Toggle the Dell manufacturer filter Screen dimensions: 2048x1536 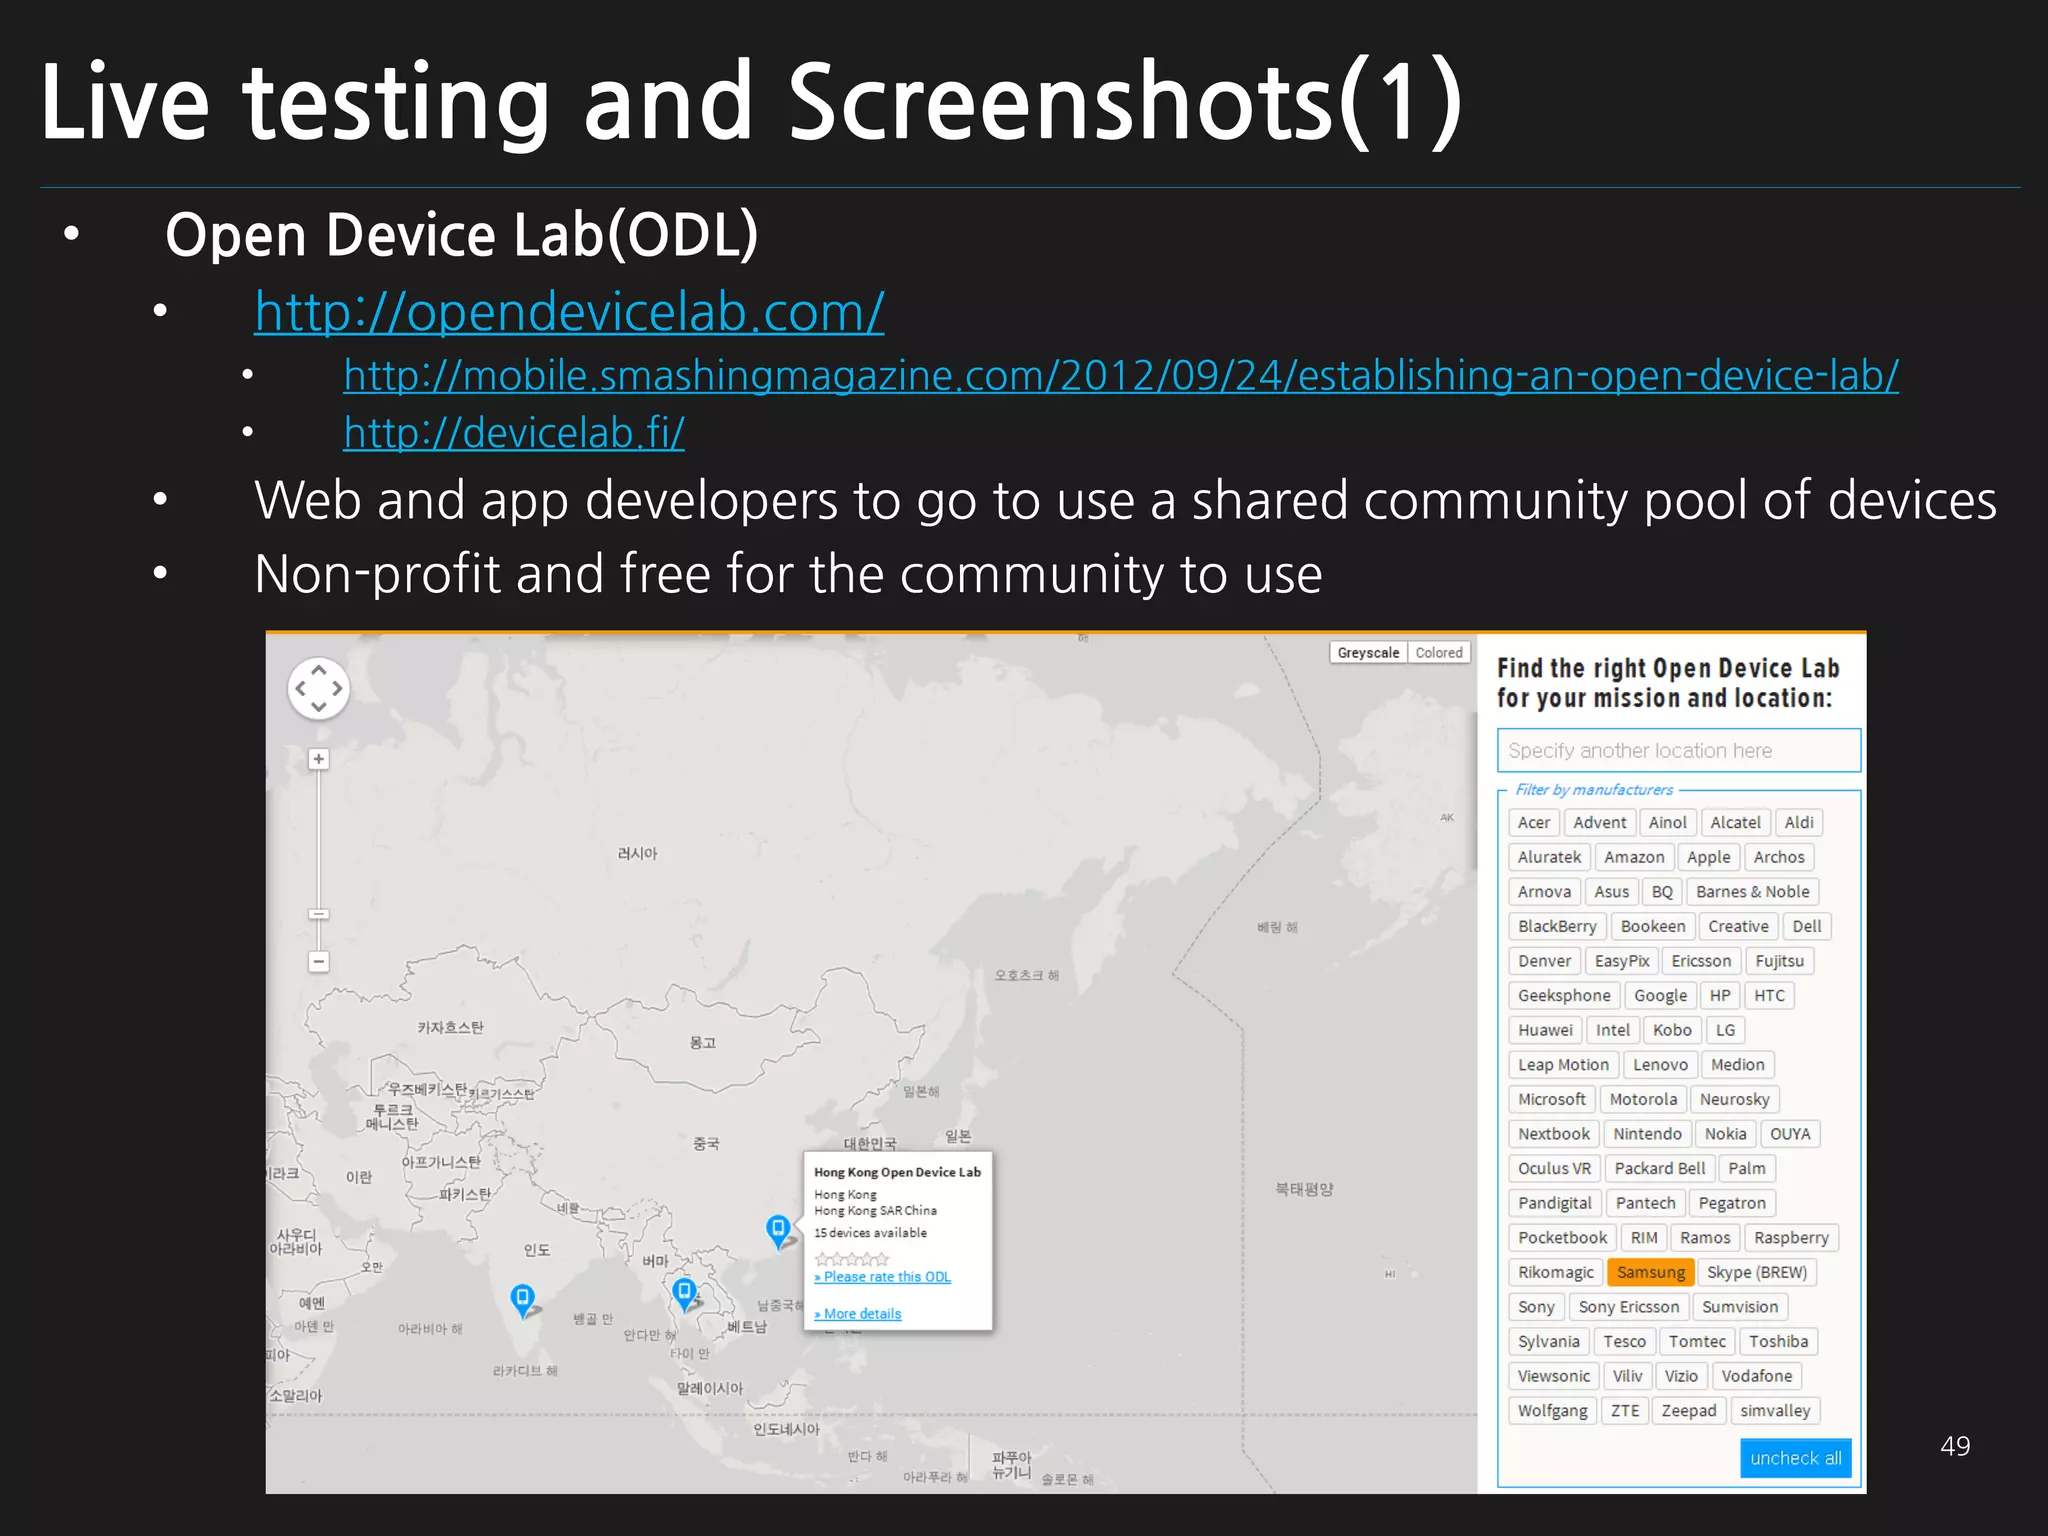[x=1806, y=926]
